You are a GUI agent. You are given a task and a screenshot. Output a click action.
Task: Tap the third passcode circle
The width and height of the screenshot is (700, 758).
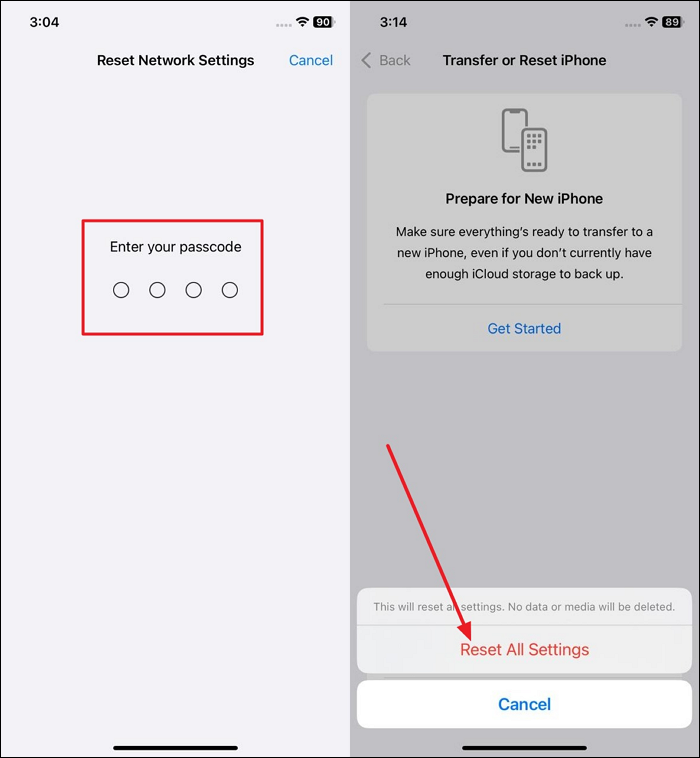[x=193, y=290]
